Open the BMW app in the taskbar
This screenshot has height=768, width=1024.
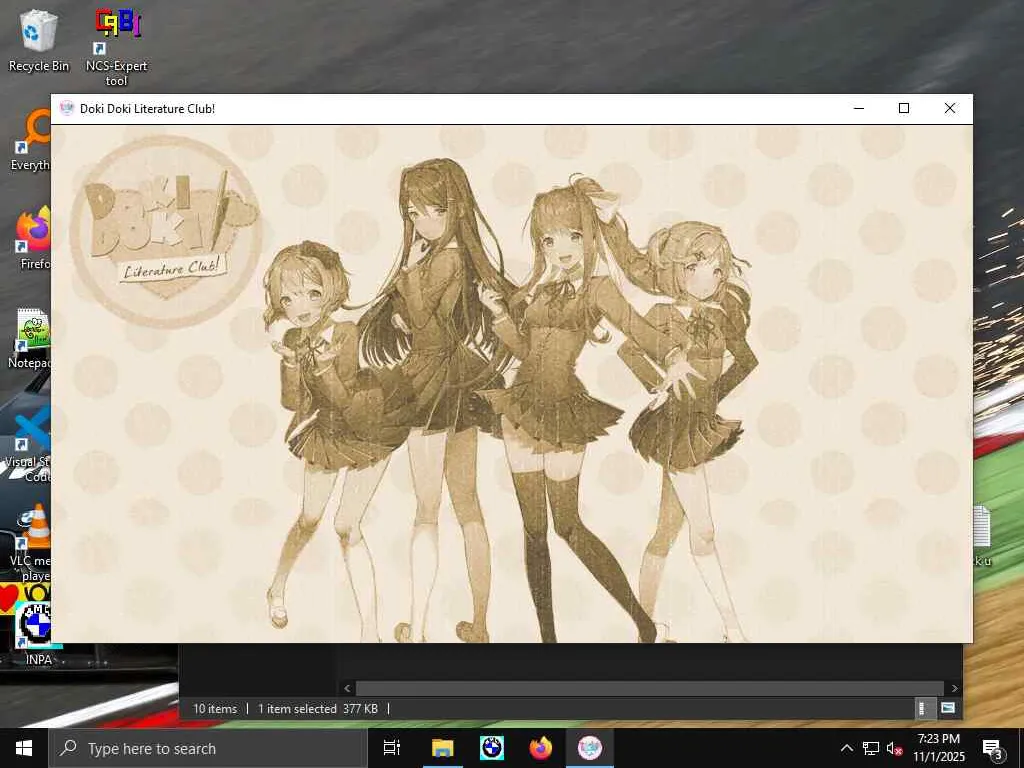point(491,748)
